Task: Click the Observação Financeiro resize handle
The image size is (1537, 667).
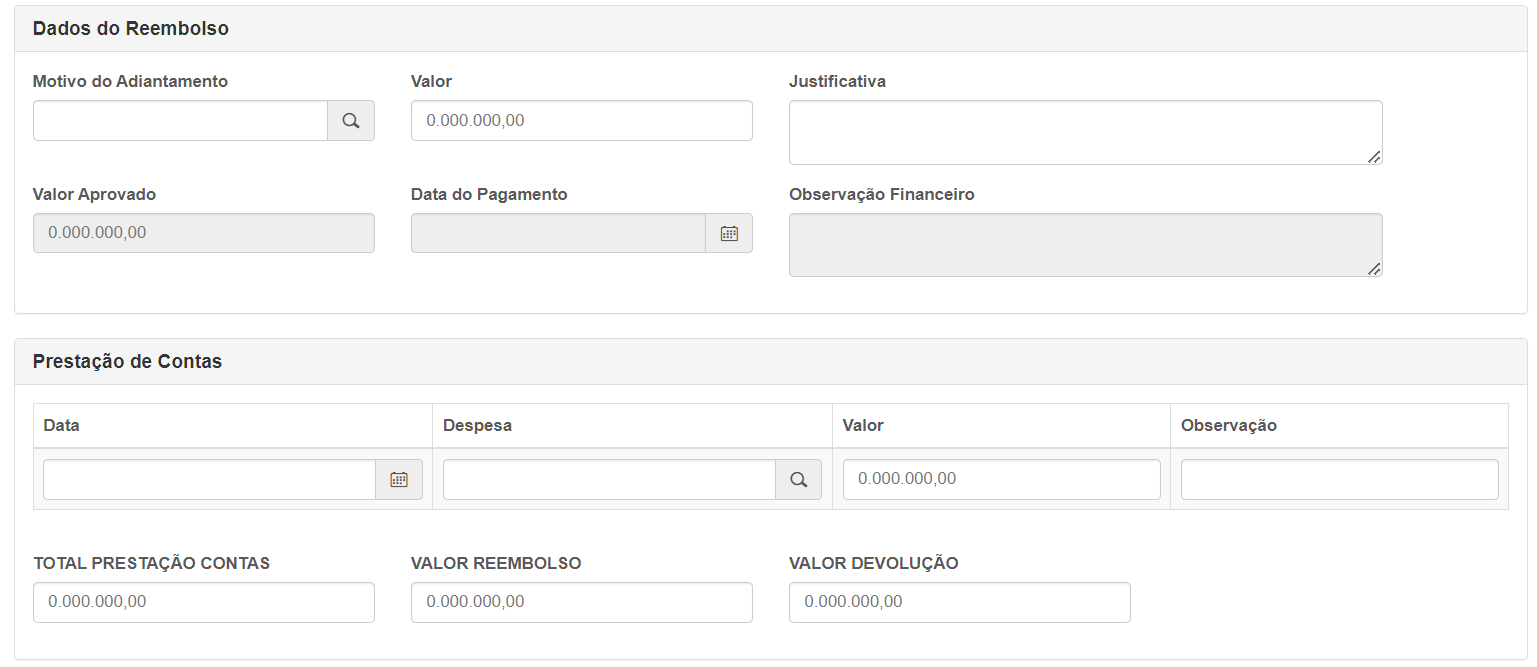Action: pyautogui.click(x=1374, y=268)
